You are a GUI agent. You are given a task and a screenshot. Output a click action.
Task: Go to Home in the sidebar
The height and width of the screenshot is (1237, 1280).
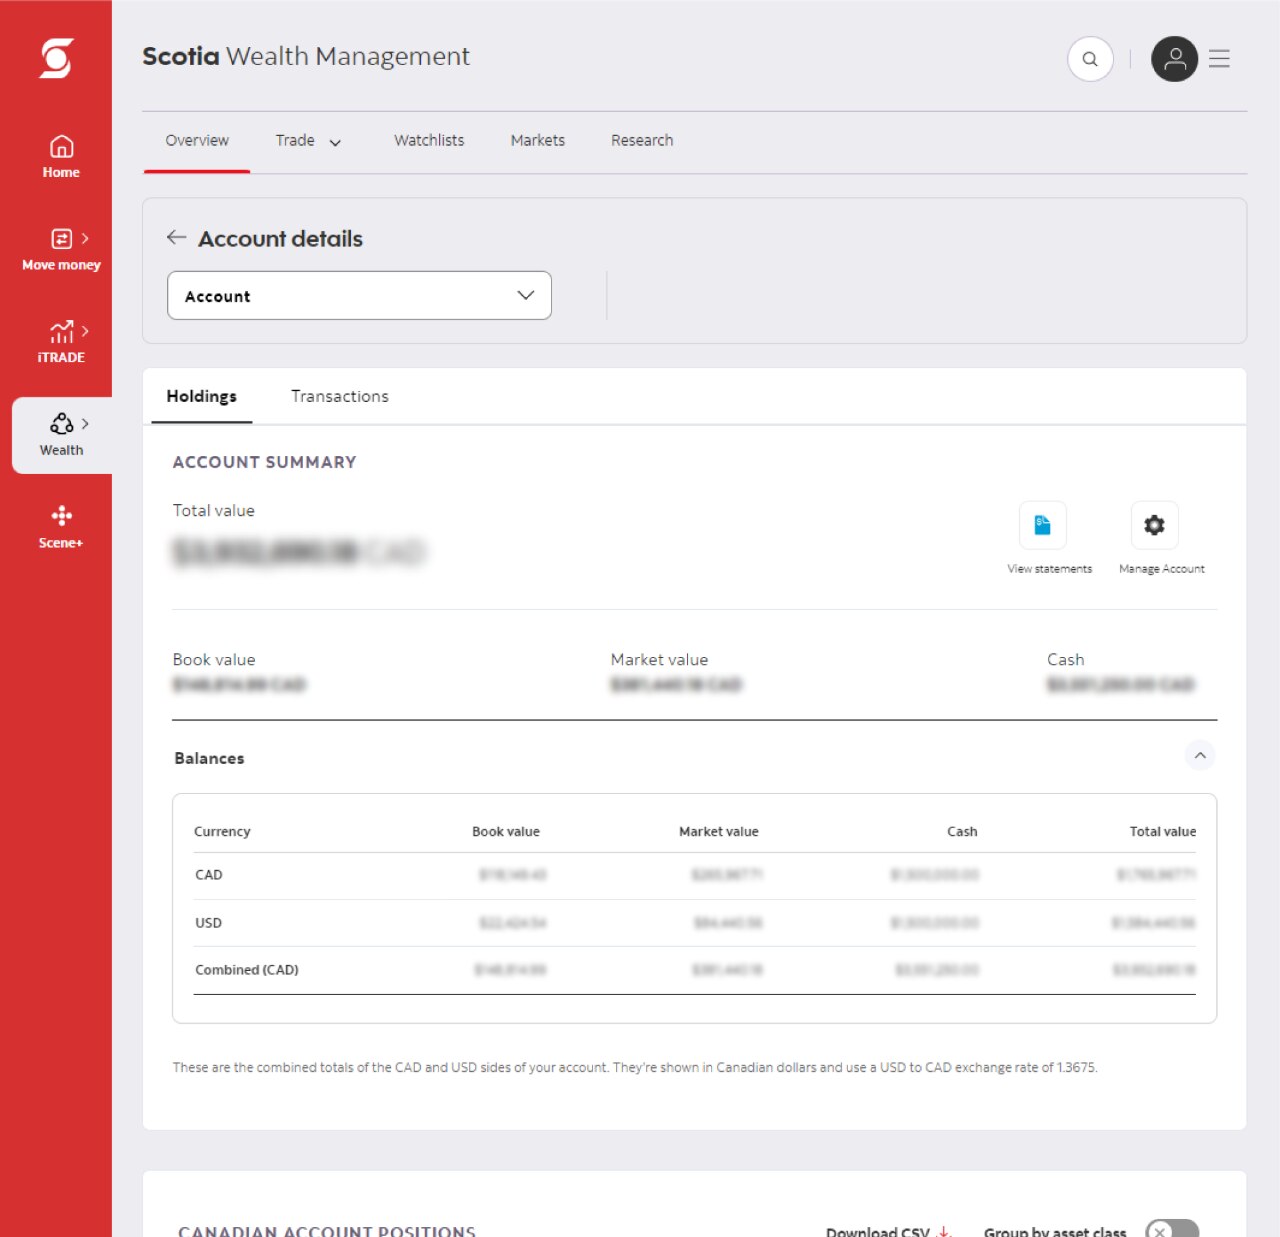click(x=61, y=157)
